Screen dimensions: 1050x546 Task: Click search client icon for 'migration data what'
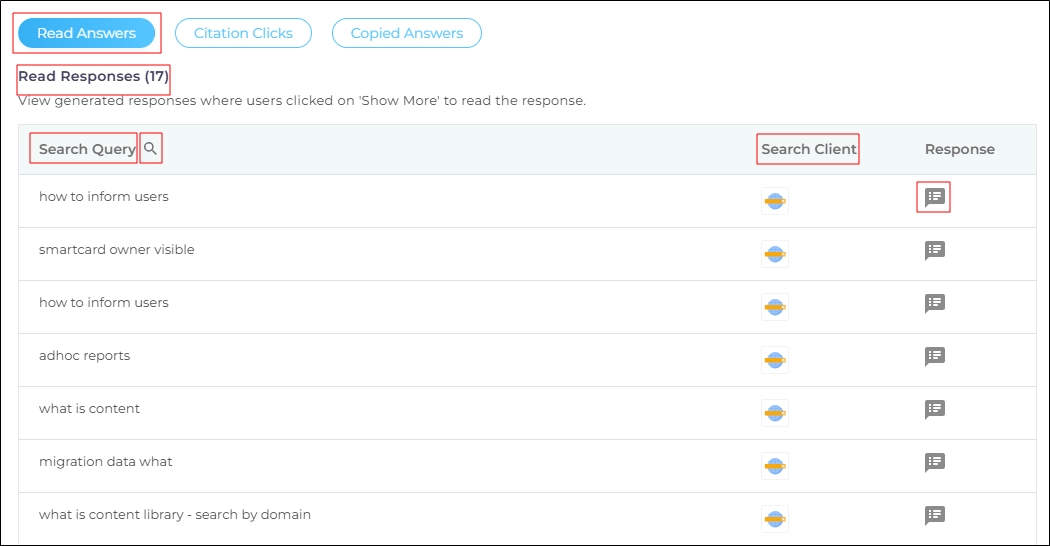[774, 466]
